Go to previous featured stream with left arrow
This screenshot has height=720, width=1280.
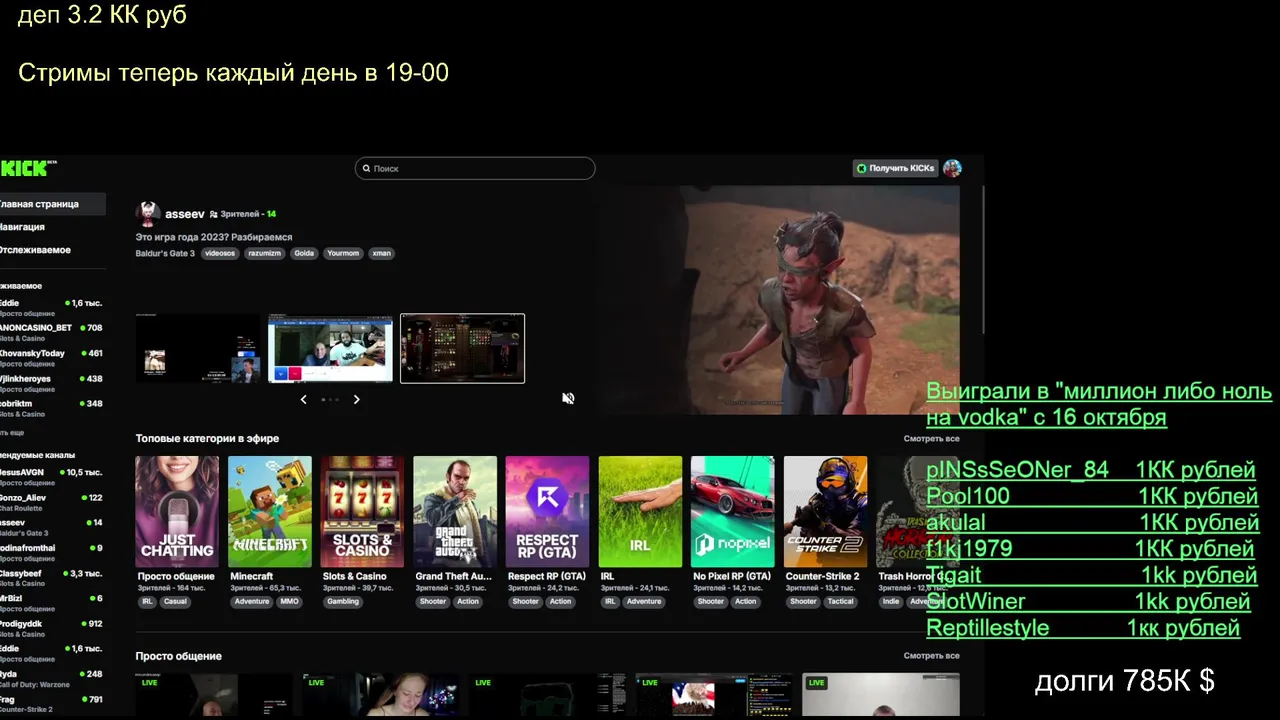pos(304,399)
